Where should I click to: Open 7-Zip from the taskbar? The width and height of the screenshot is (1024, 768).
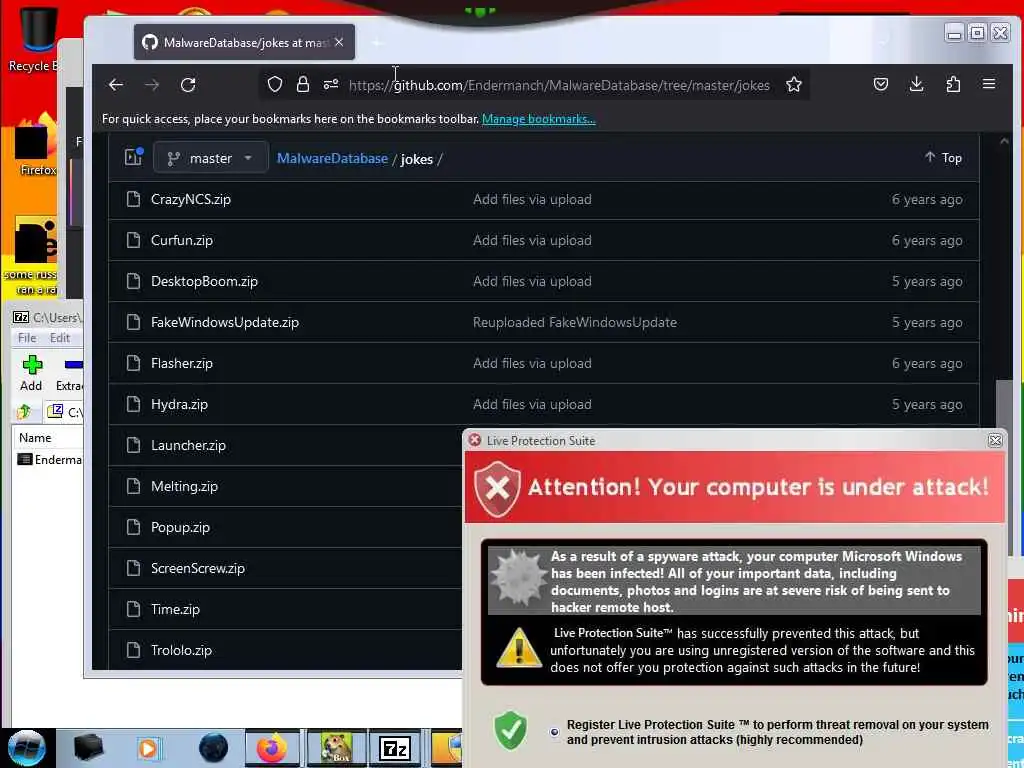[394, 749]
